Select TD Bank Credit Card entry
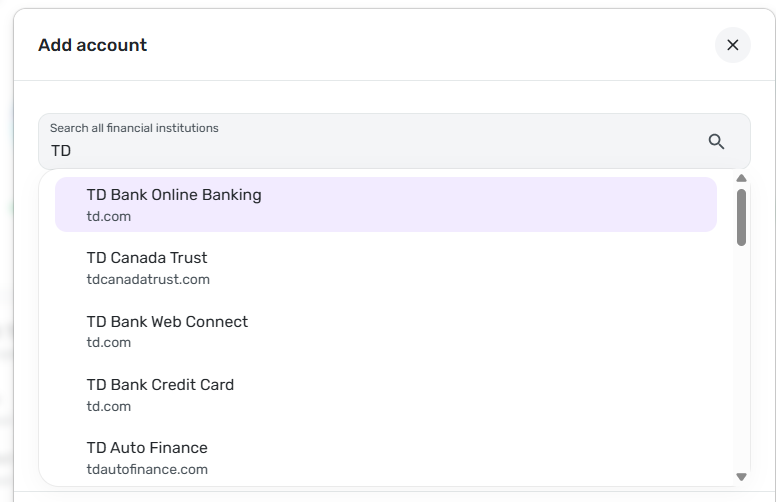The image size is (776, 502). point(160,385)
